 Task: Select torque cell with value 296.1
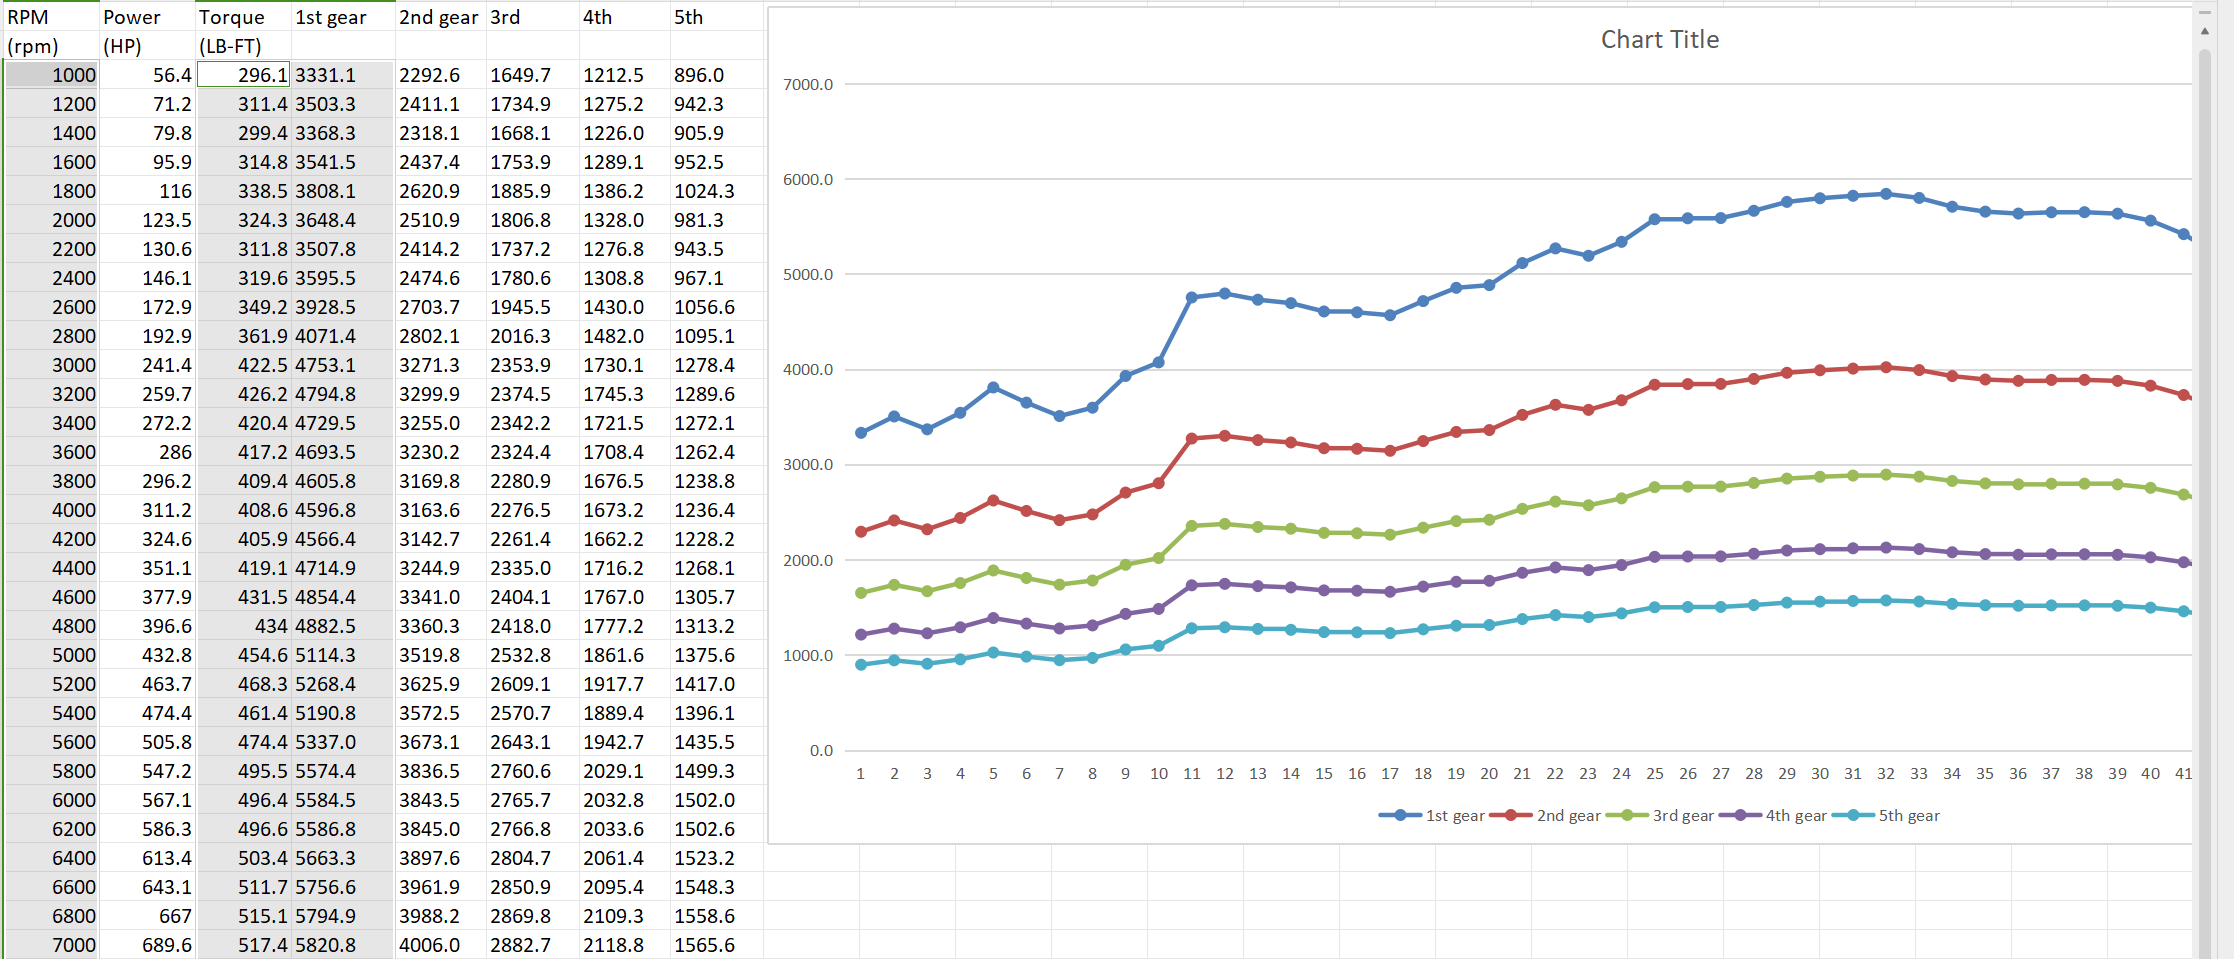(x=245, y=75)
